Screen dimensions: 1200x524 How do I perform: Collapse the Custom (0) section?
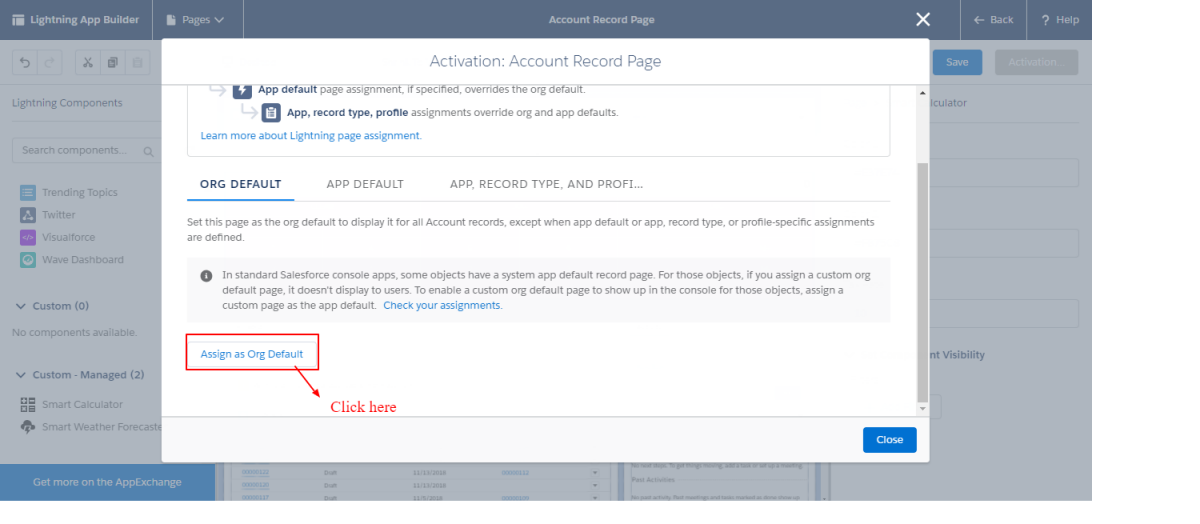53,306
